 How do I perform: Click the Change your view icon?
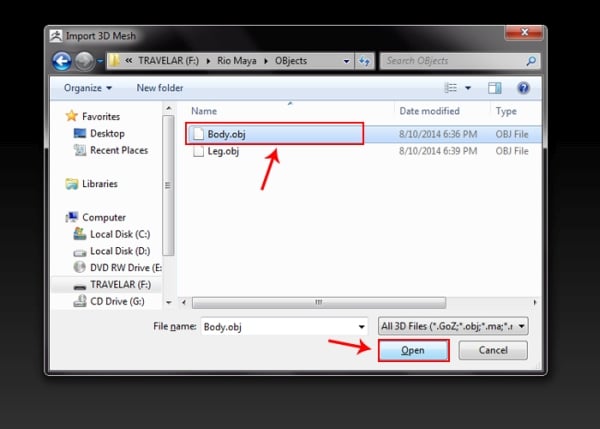(x=451, y=88)
